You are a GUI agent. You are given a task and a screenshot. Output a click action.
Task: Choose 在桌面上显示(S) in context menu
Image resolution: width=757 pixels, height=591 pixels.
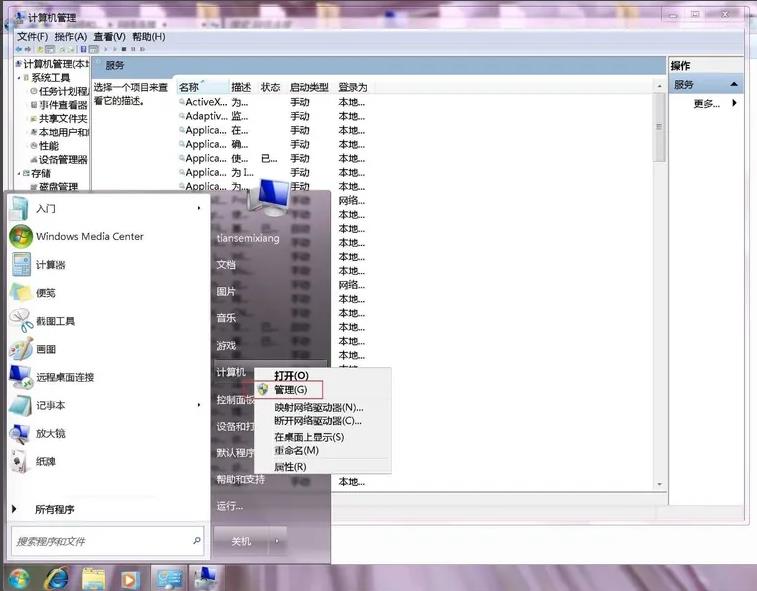(309, 437)
